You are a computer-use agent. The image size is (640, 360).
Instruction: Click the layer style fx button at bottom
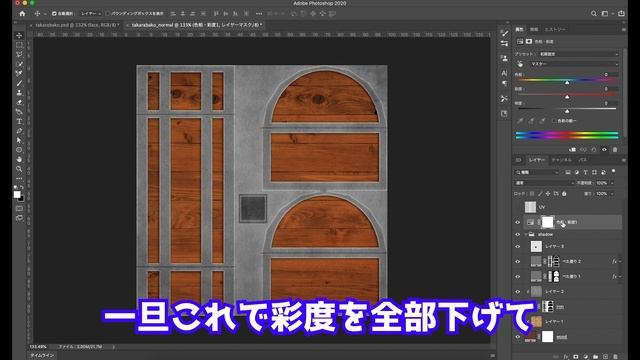tap(566, 356)
